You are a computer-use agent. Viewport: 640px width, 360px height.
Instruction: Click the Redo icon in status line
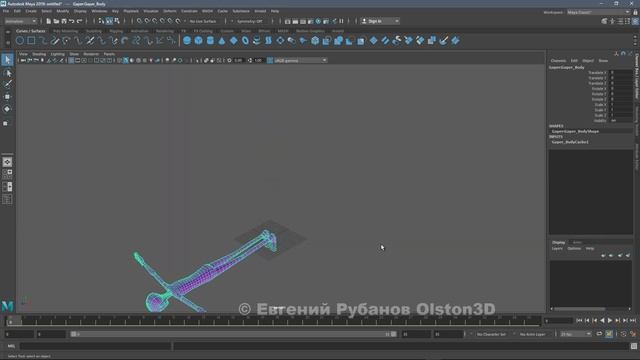(80, 21)
